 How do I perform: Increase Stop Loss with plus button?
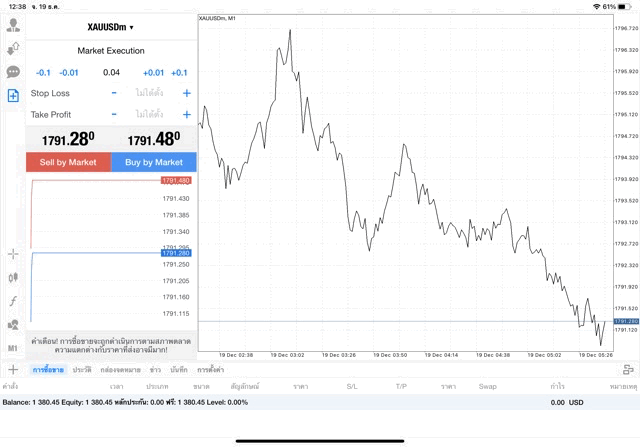click(x=186, y=93)
